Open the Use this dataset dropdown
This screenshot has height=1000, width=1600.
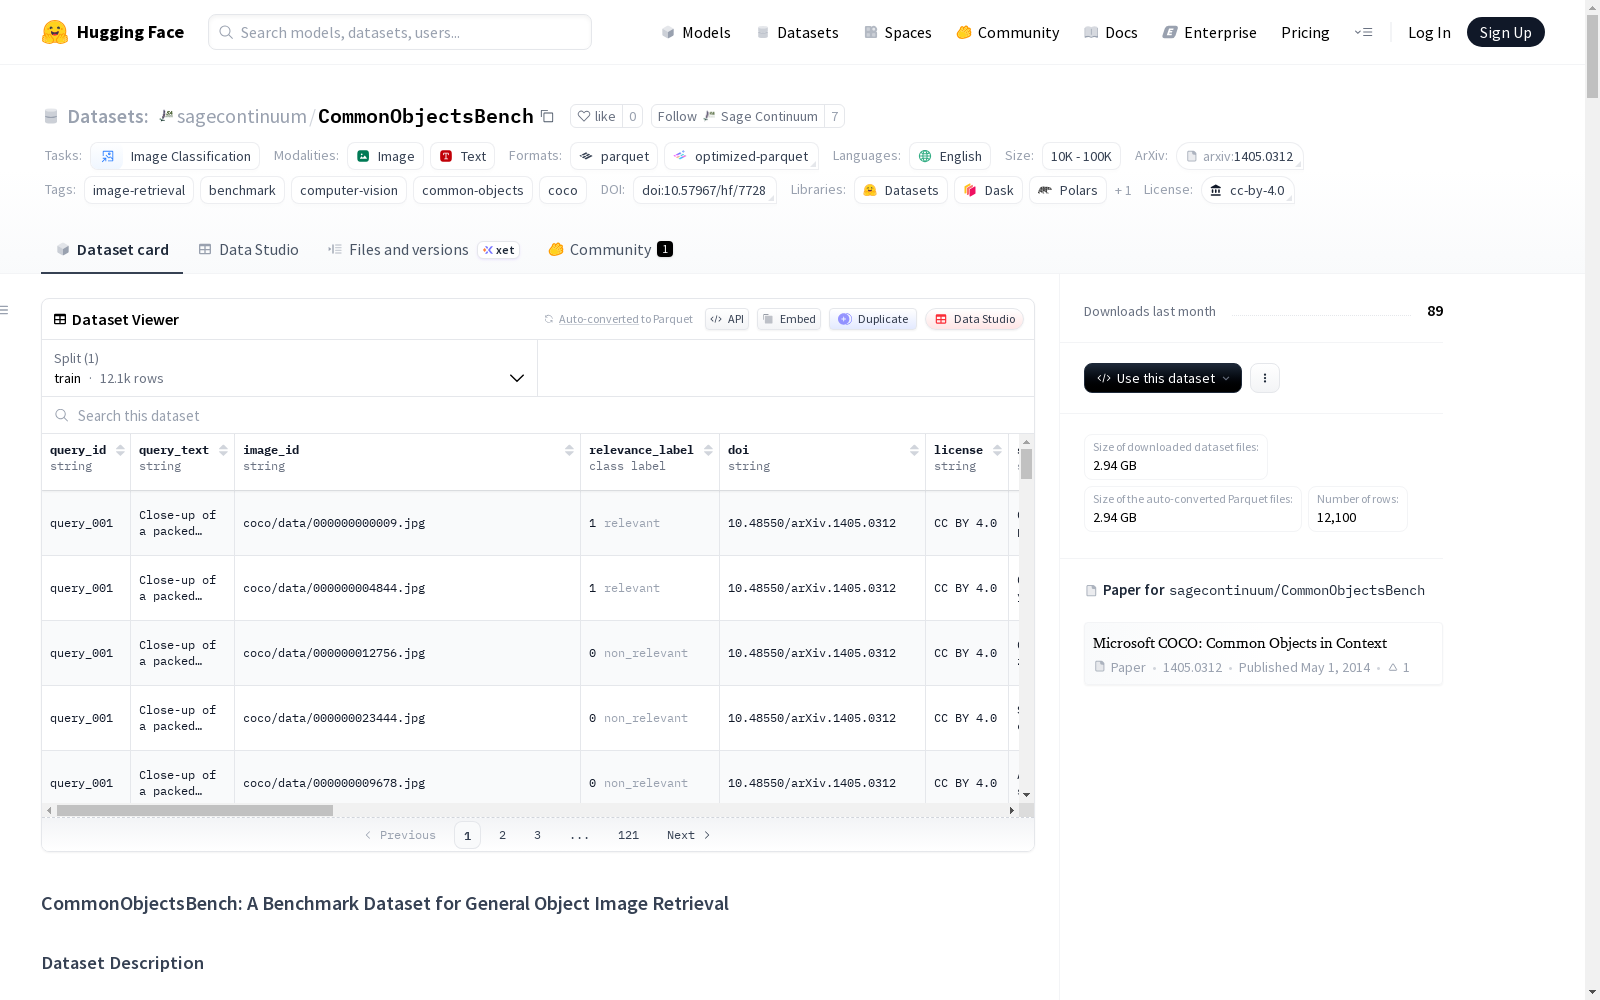click(x=1163, y=378)
